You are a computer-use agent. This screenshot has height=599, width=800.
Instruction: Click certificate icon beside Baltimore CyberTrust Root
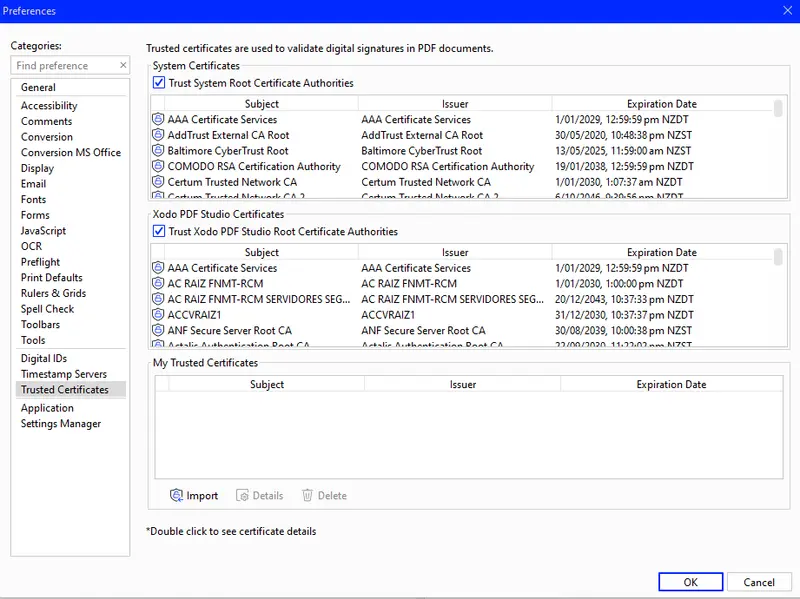pos(158,151)
